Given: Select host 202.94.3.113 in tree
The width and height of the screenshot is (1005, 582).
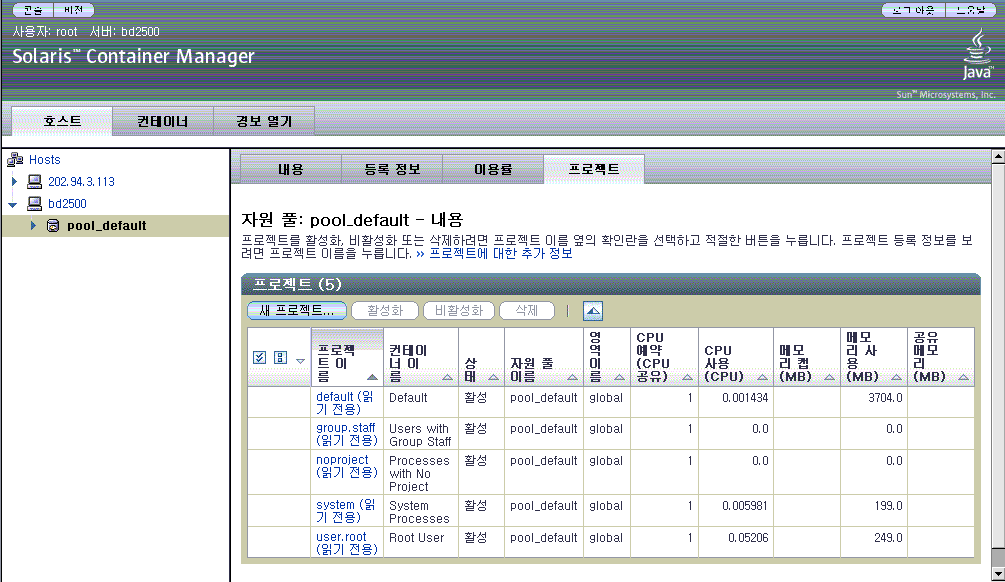Looking at the screenshot, I should (x=81, y=182).
